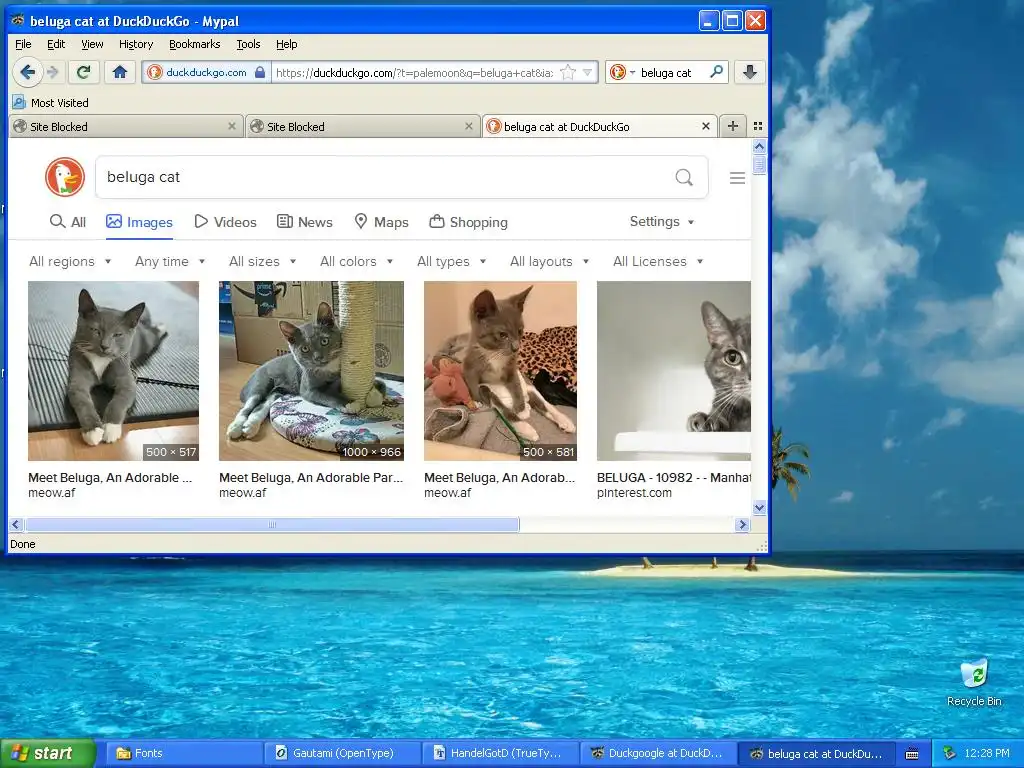1024x768 pixels.
Task: Switch to the first Site Blocked tab
Action: tap(125, 127)
